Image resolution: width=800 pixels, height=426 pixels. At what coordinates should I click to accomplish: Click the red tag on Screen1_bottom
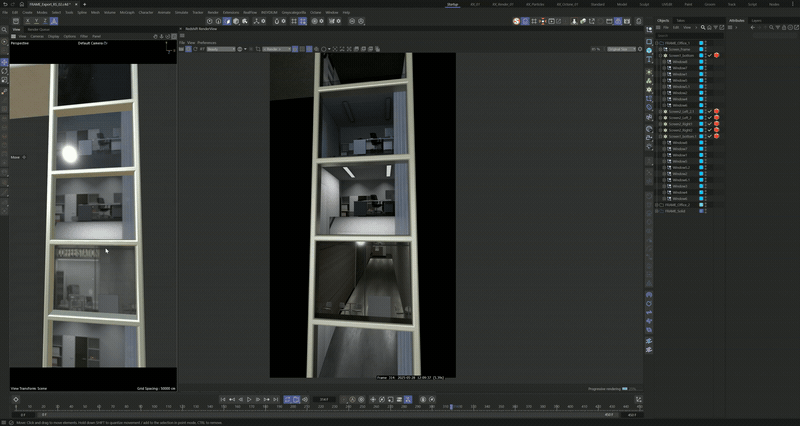(716, 55)
